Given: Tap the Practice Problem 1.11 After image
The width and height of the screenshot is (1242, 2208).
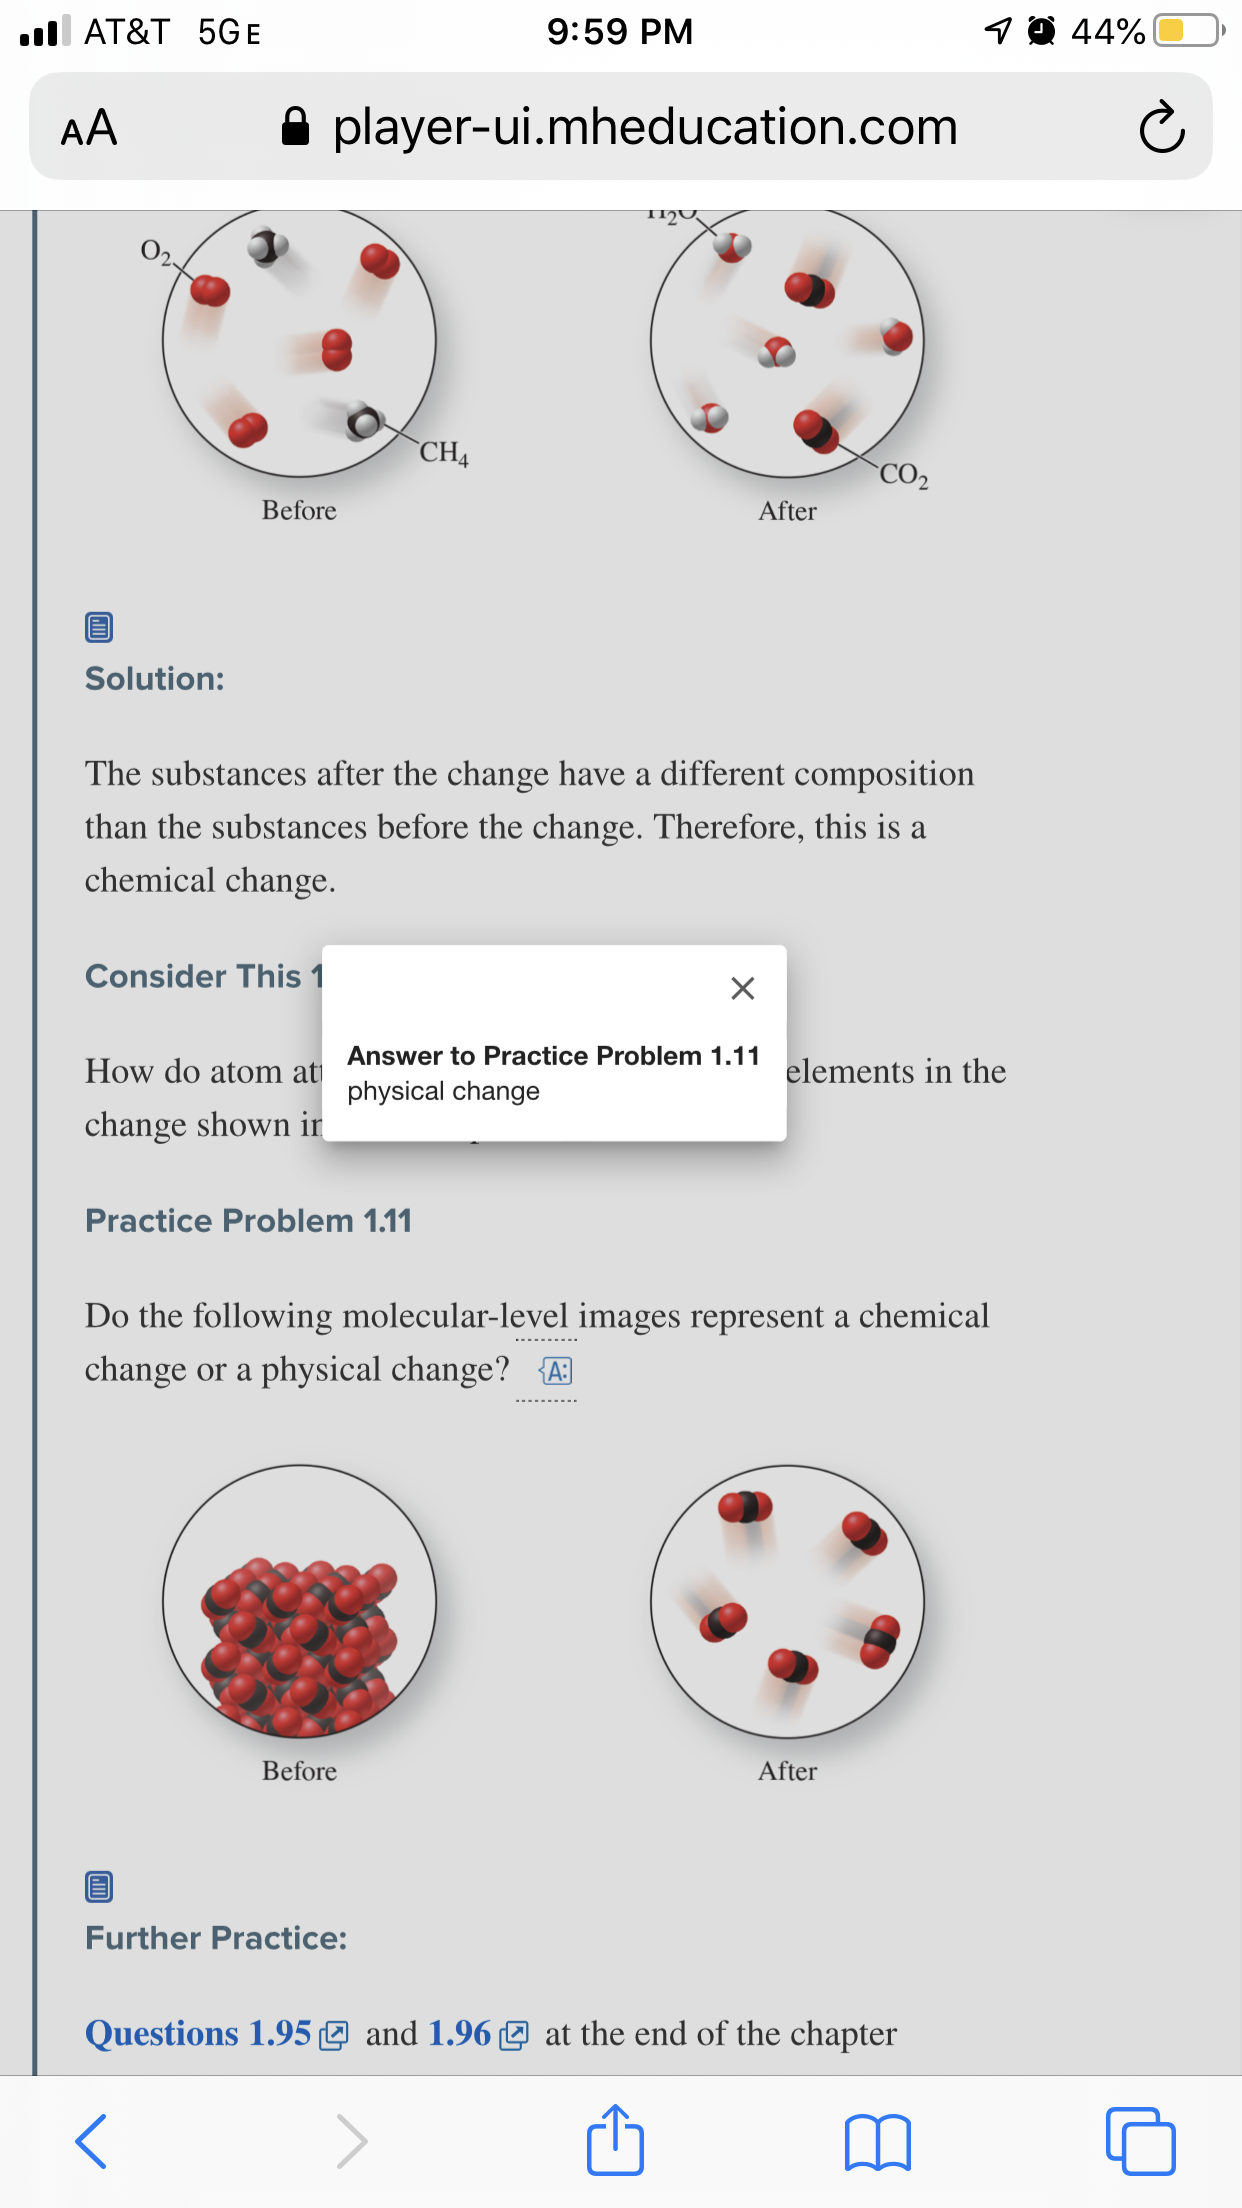Looking at the screenshot, I should (787, 1602).
